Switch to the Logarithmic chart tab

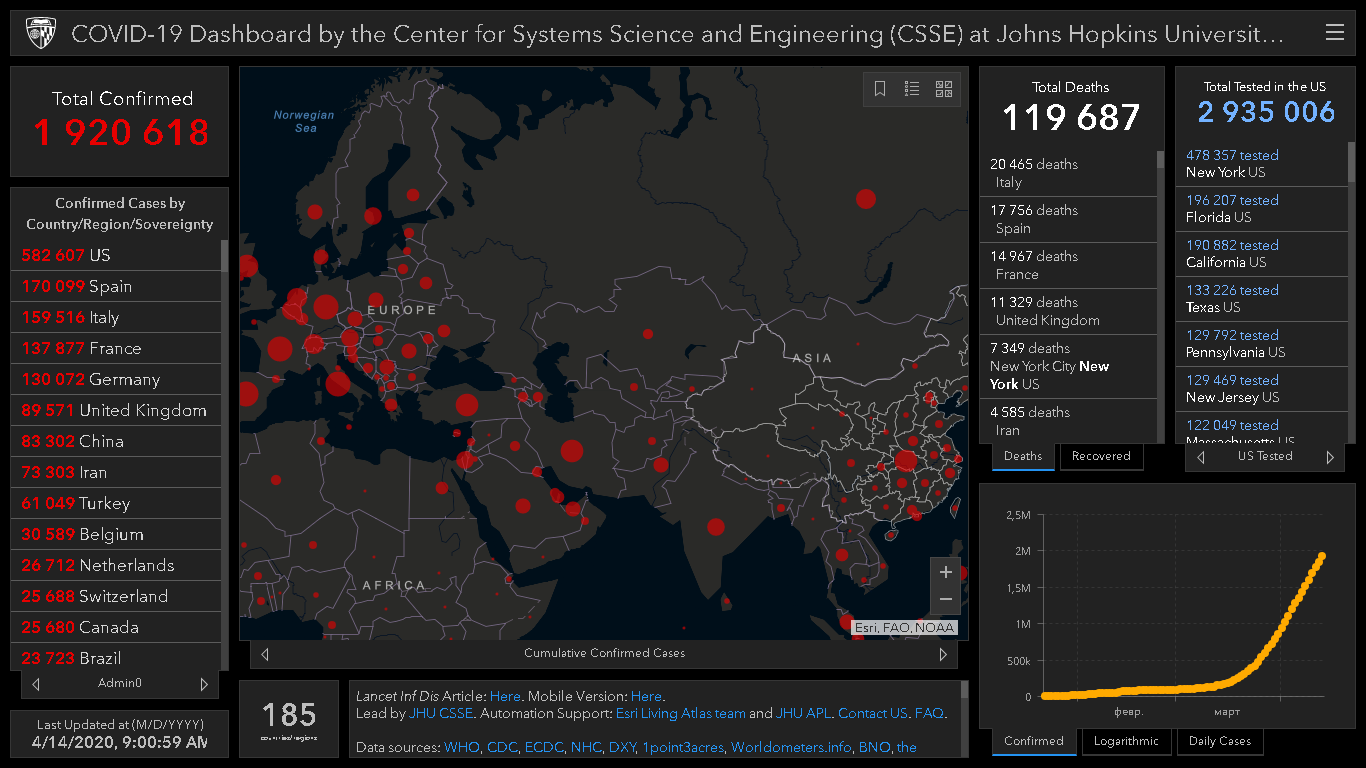click(x=1126, y=741)
